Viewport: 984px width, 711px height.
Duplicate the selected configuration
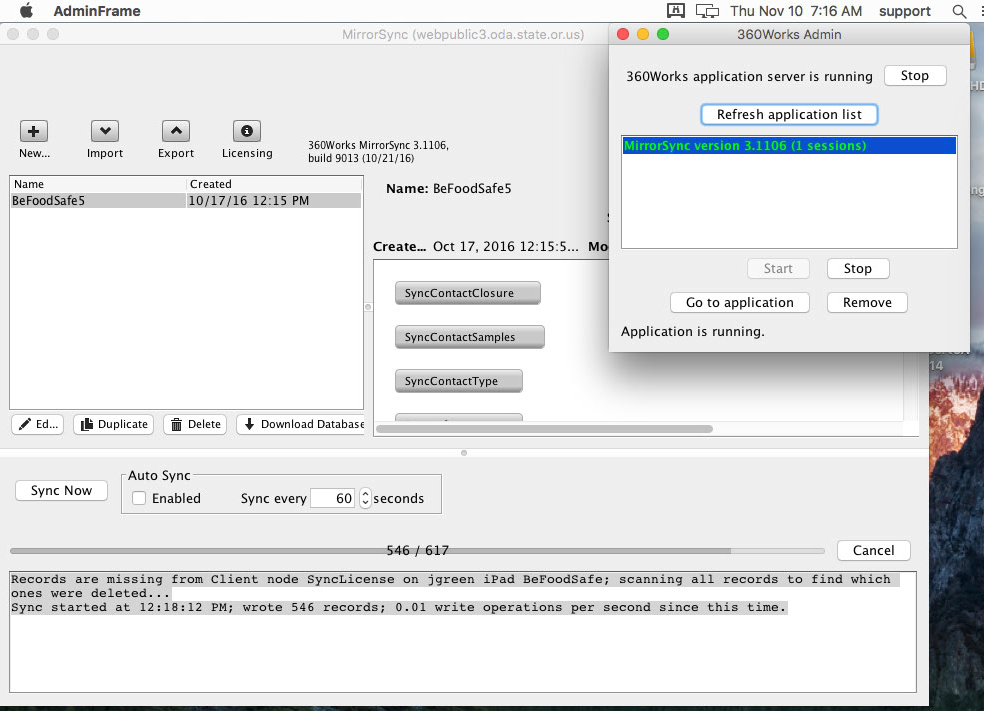(113, 424)
